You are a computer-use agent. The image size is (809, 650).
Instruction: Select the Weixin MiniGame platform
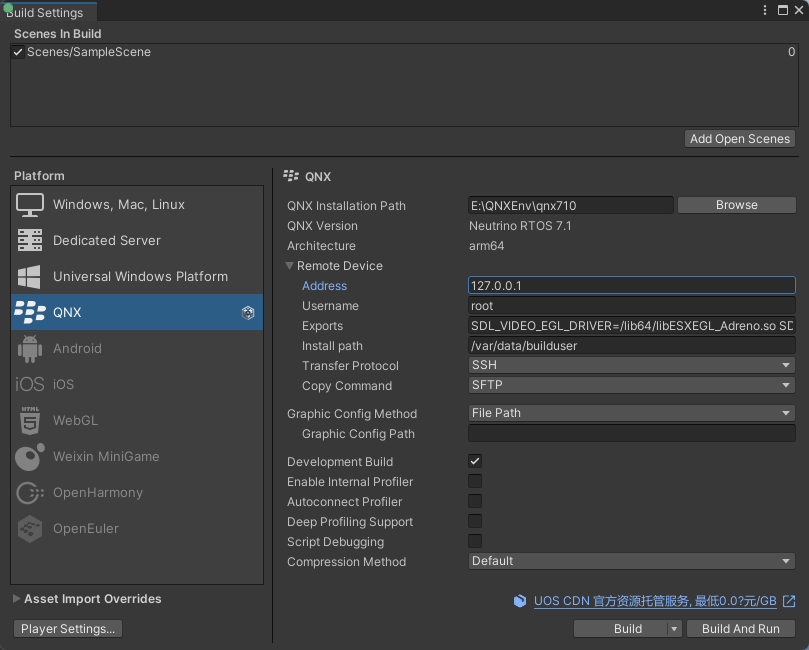(104, 456)
